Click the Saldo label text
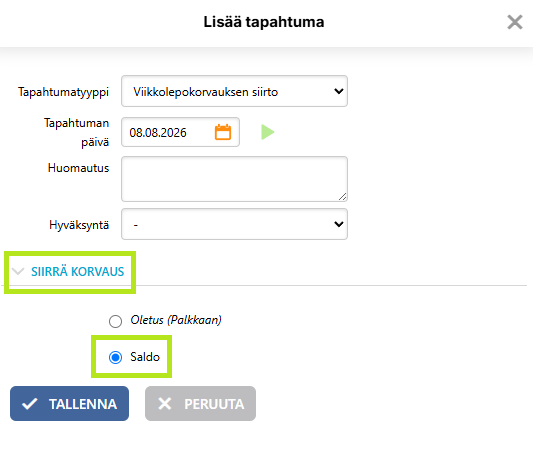 point(145,357)
